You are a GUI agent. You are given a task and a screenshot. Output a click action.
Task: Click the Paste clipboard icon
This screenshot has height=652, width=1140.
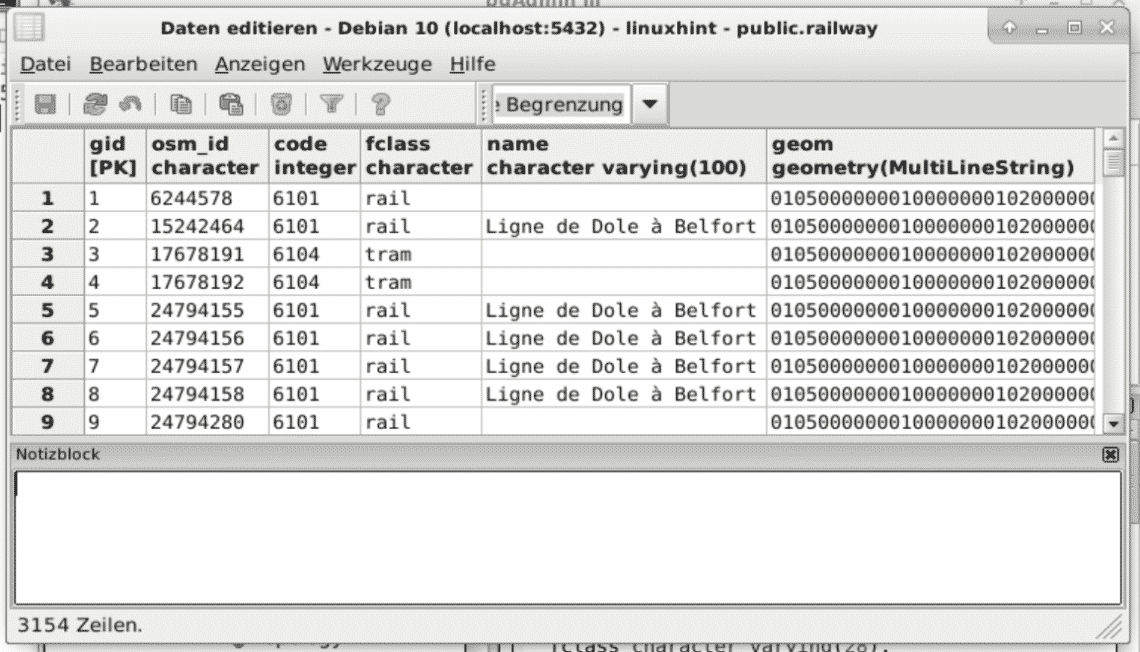pos(230,105)
